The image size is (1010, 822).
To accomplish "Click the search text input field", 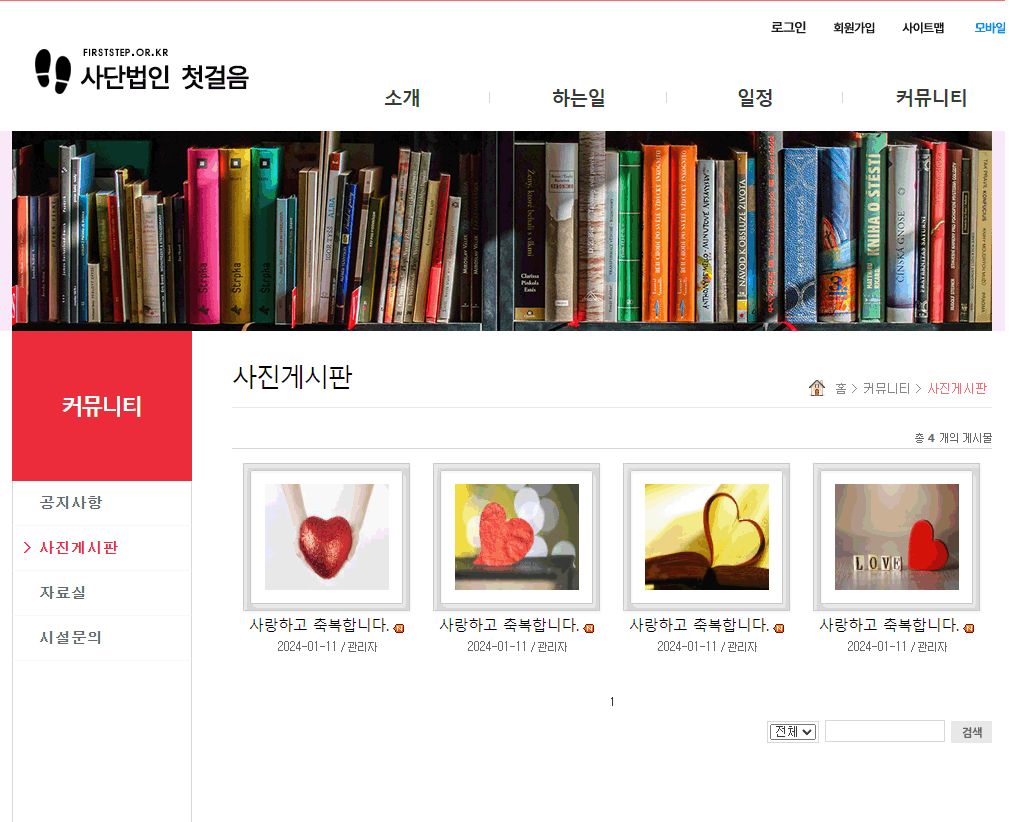I will coord(884,731).
